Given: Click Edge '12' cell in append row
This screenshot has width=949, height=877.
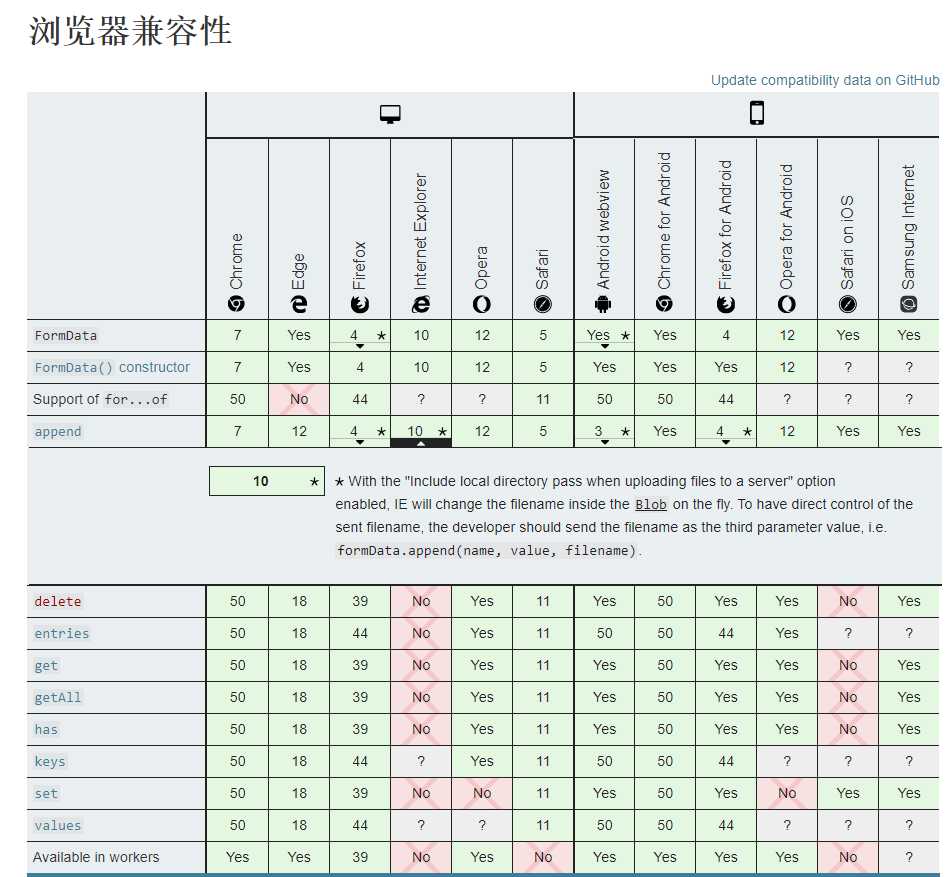Looking at the screenshot, I should (x=299, y=432).
